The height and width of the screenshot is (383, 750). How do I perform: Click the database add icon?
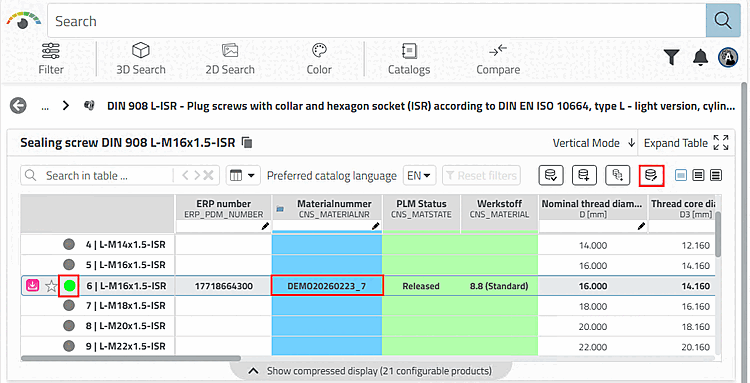pyautogui.click(x=584, y=175)
